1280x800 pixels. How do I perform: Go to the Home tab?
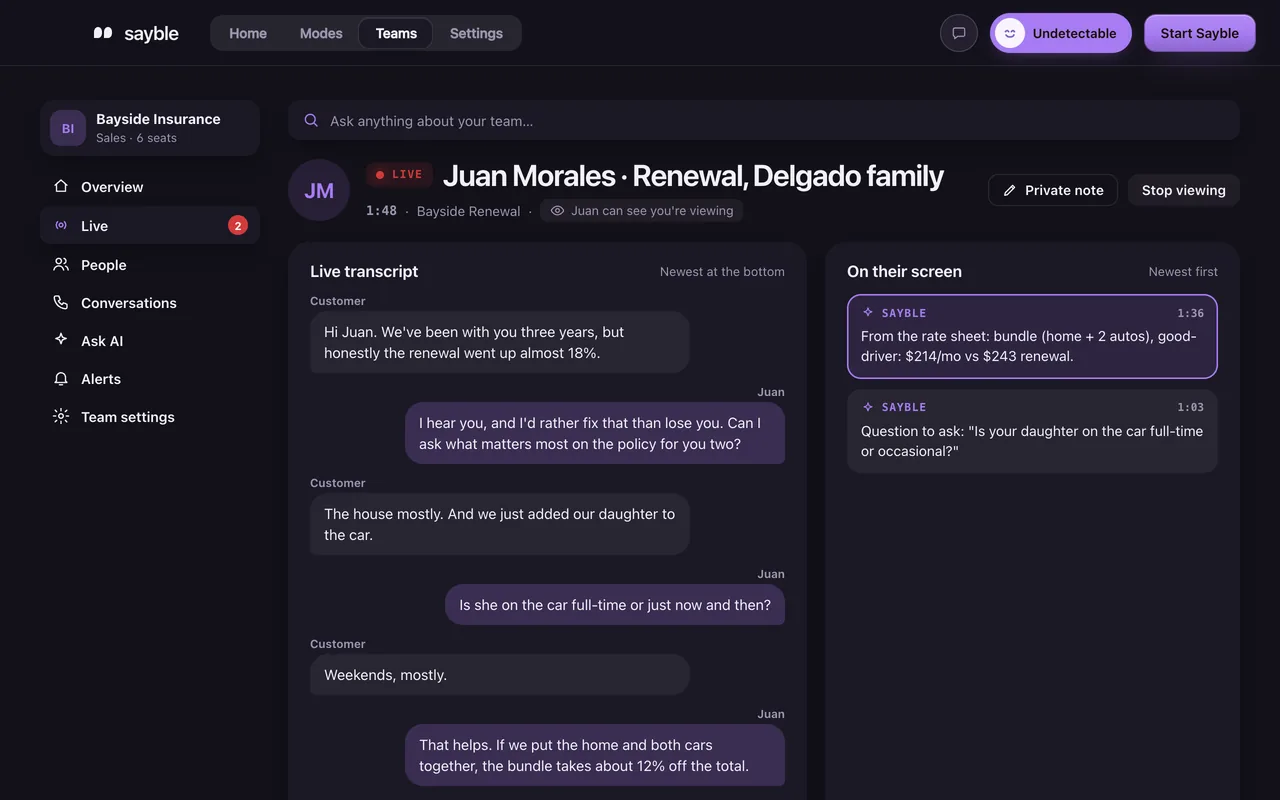coord(248,33)
